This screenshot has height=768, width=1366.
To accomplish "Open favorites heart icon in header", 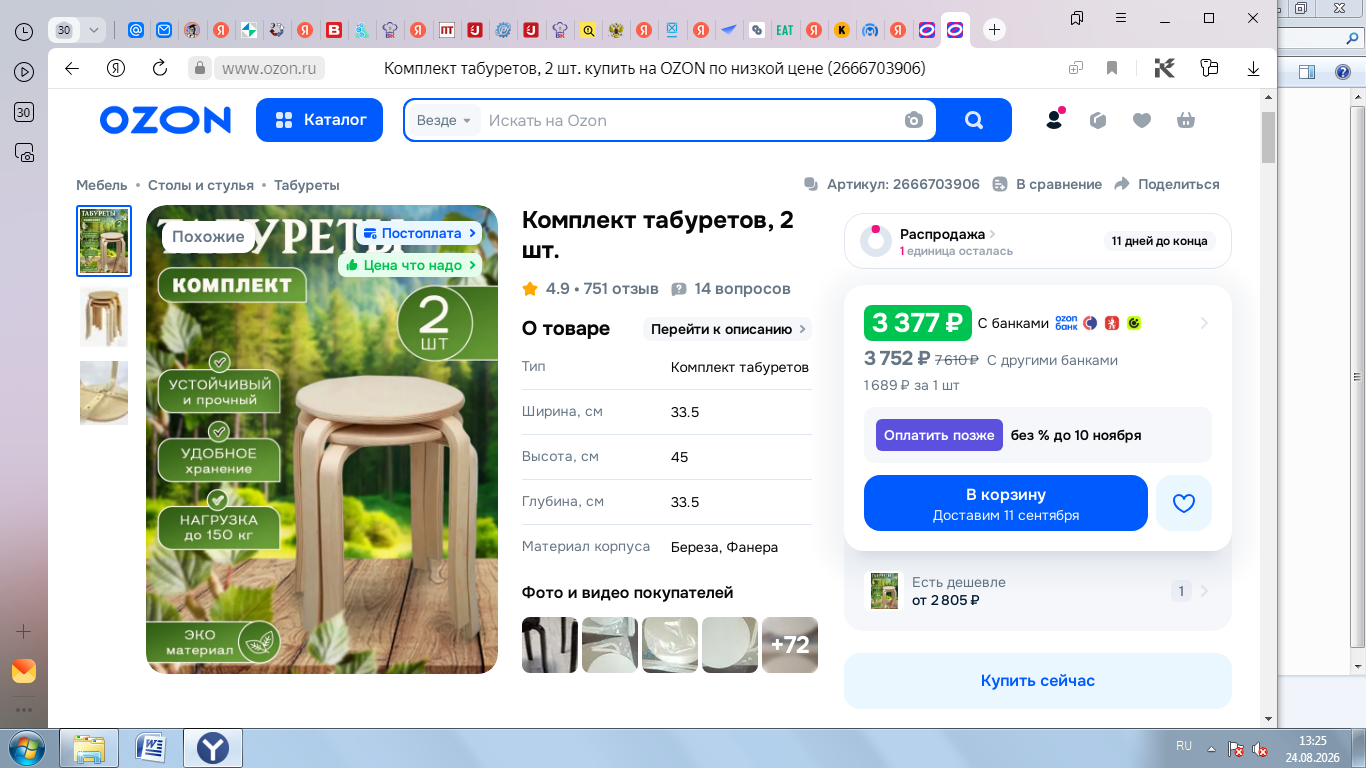I will [1142, 120].
